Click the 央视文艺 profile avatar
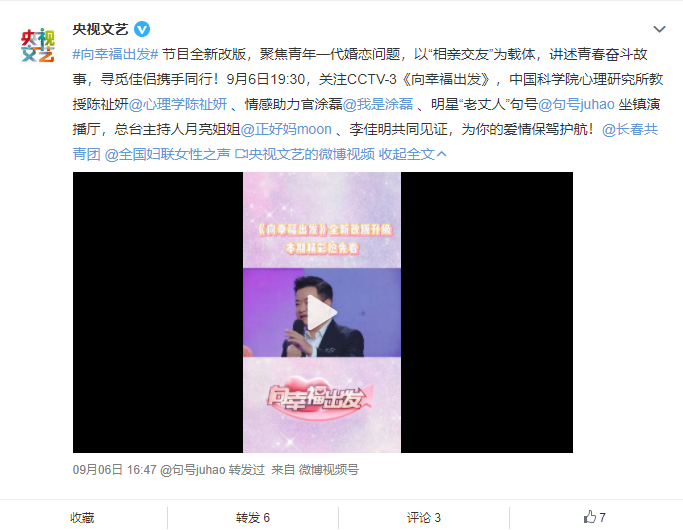Viewport: 683px width, 530px height. pyautogui.click(x=38, y=45)
